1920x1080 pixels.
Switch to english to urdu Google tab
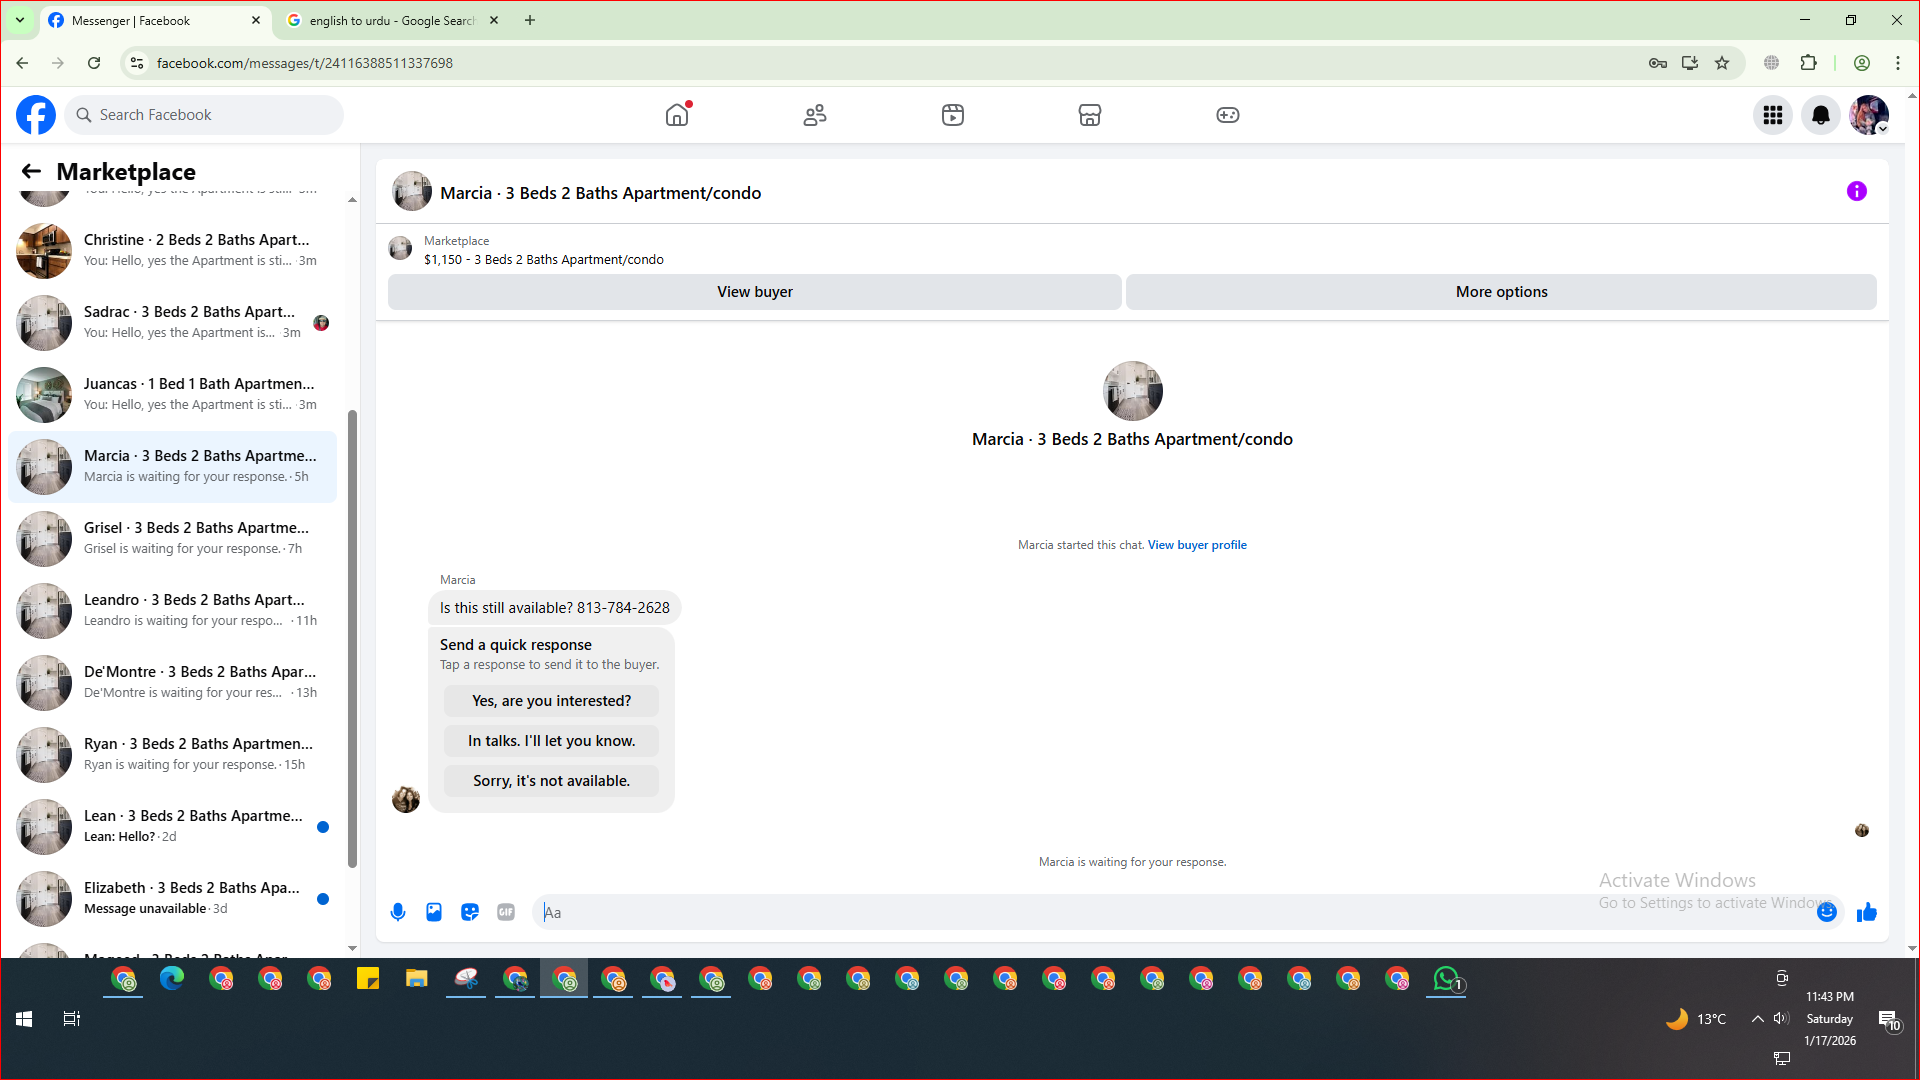(x=390, y=20)
